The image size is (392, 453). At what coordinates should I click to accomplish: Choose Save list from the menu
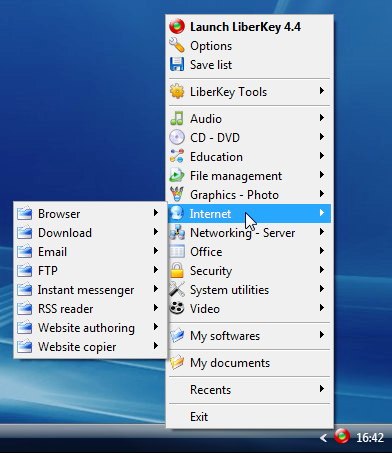pos(249,65)
